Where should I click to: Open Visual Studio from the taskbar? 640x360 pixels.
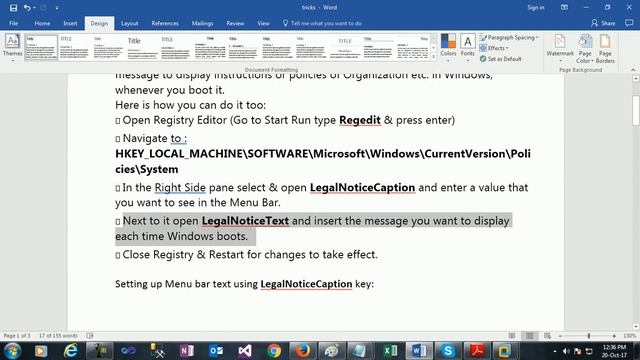pos(245,351)
